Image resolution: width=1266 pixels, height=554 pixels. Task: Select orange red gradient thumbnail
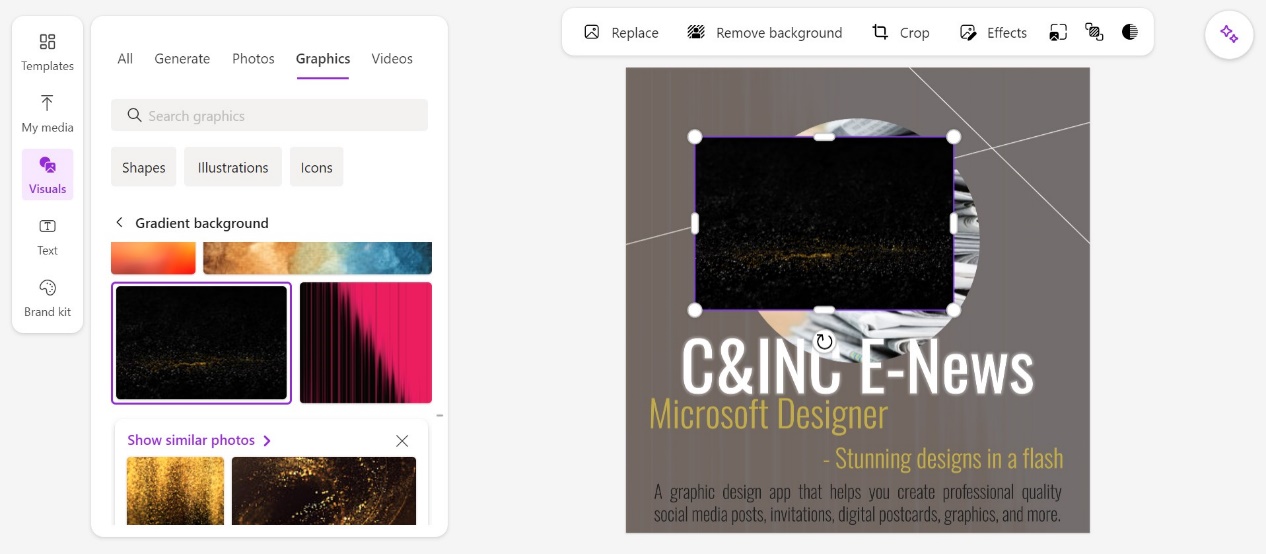click(x=153, y=258)
